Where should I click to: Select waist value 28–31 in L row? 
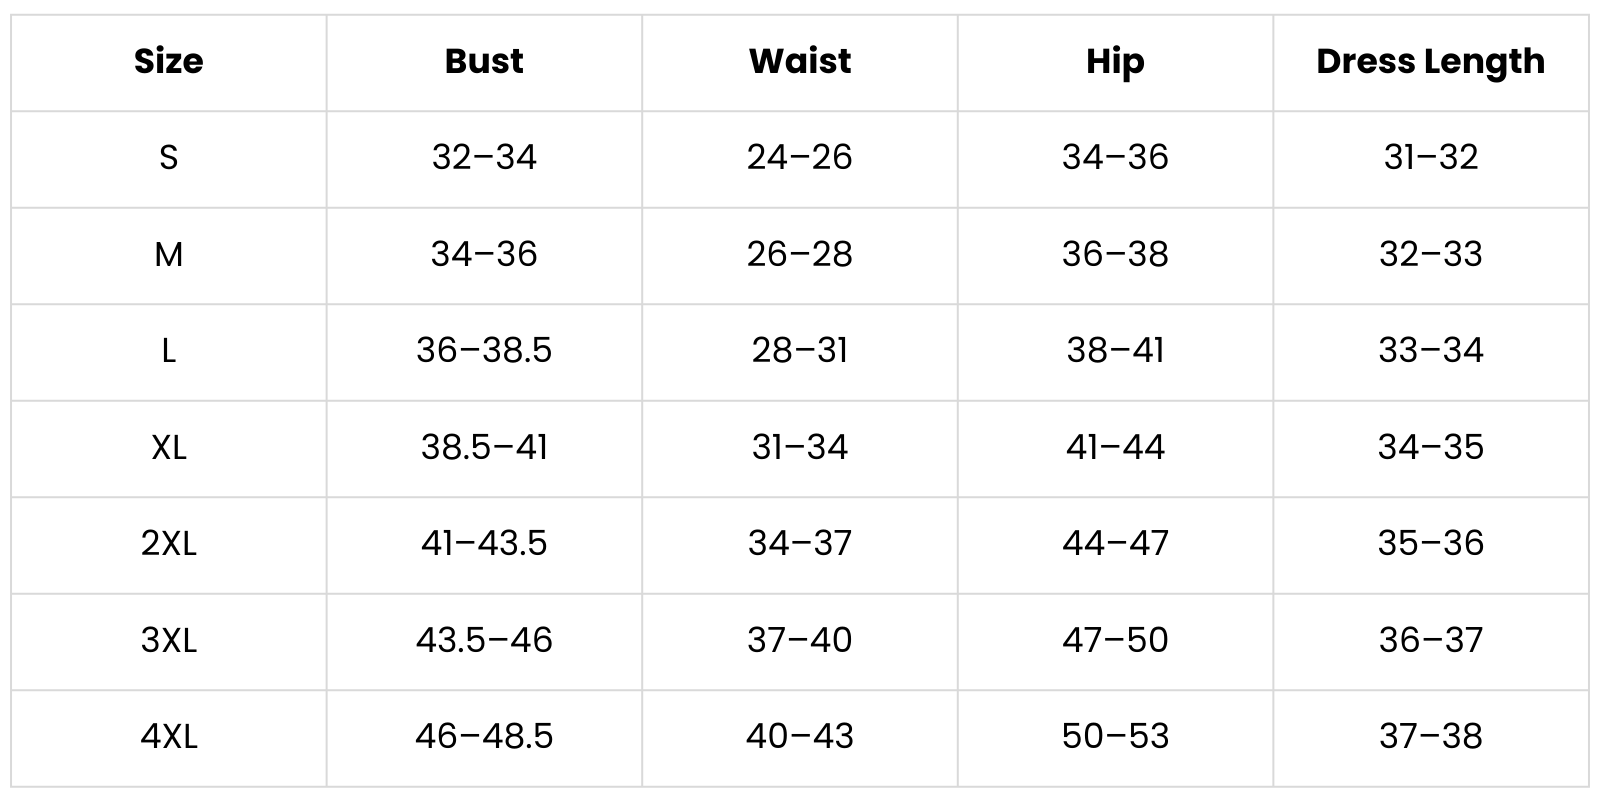coord(800,350)
